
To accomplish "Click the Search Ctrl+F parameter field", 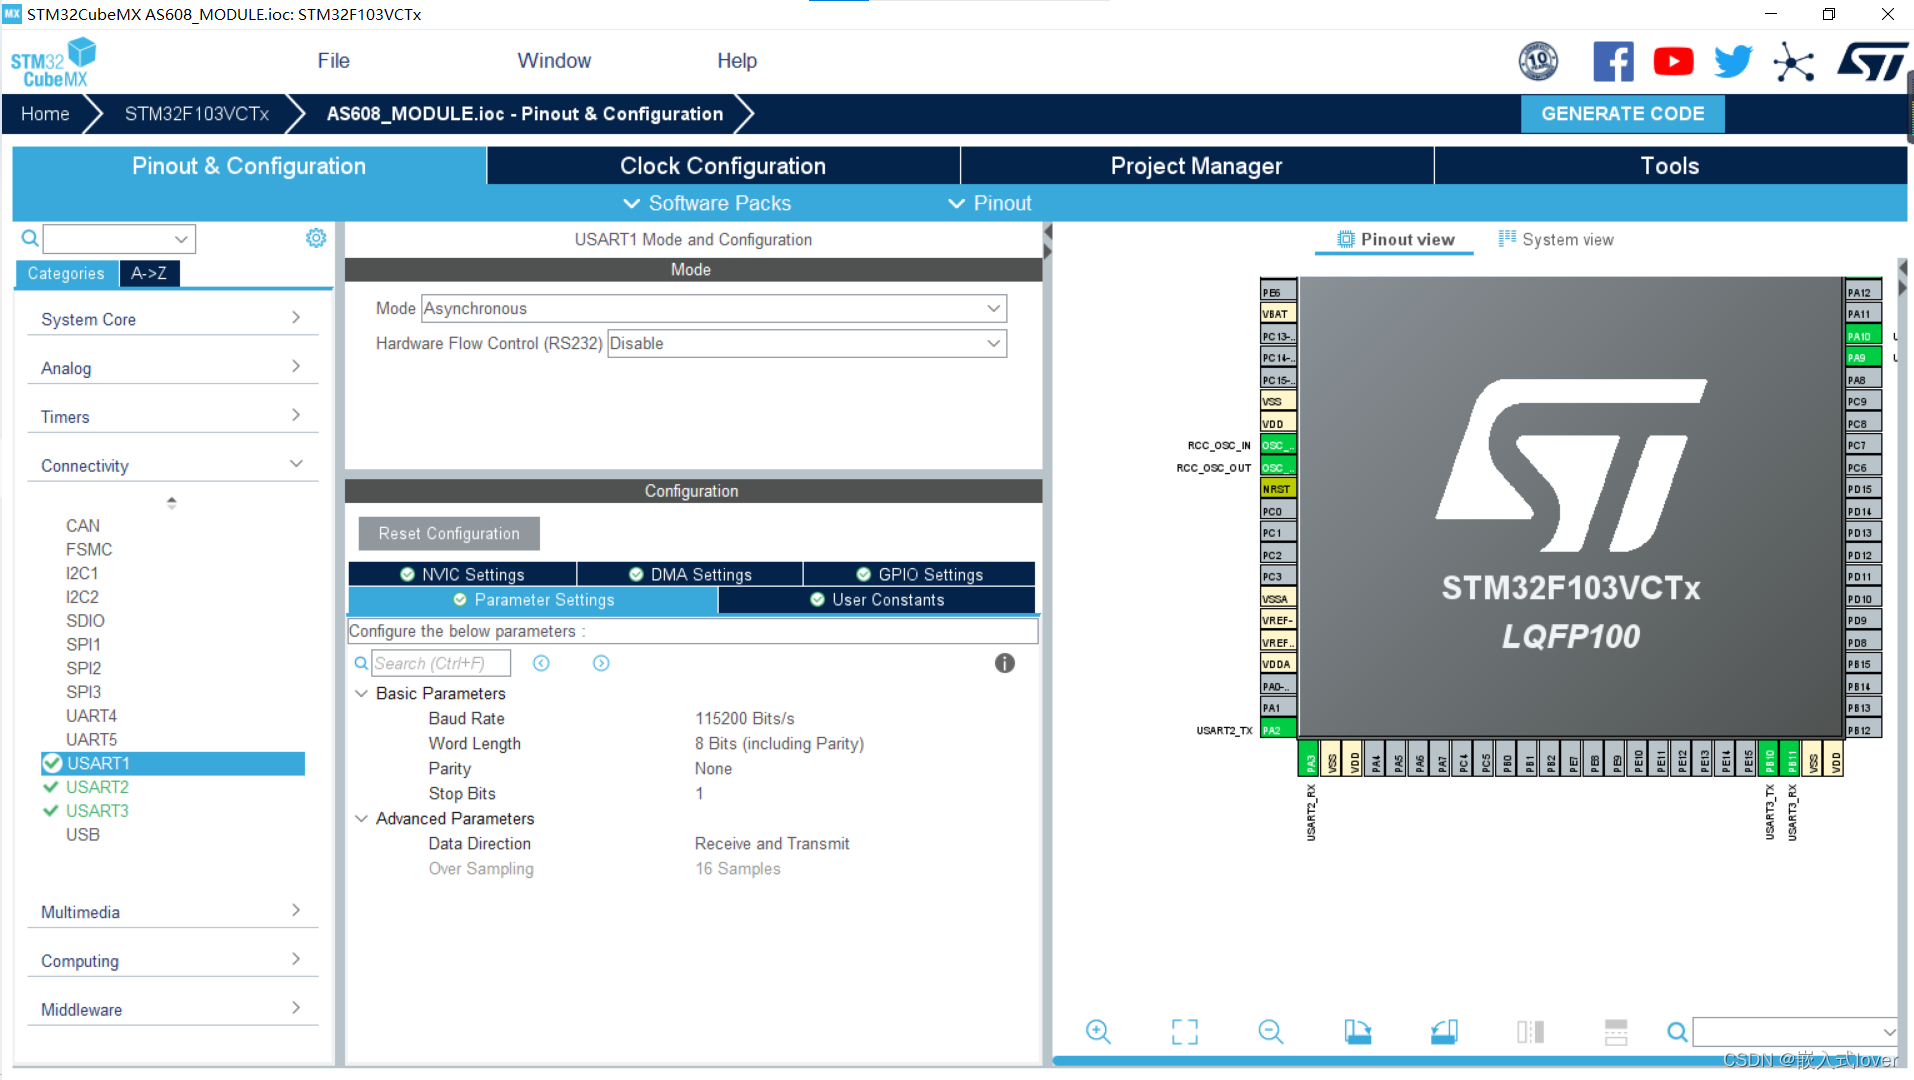I will 441,662.
